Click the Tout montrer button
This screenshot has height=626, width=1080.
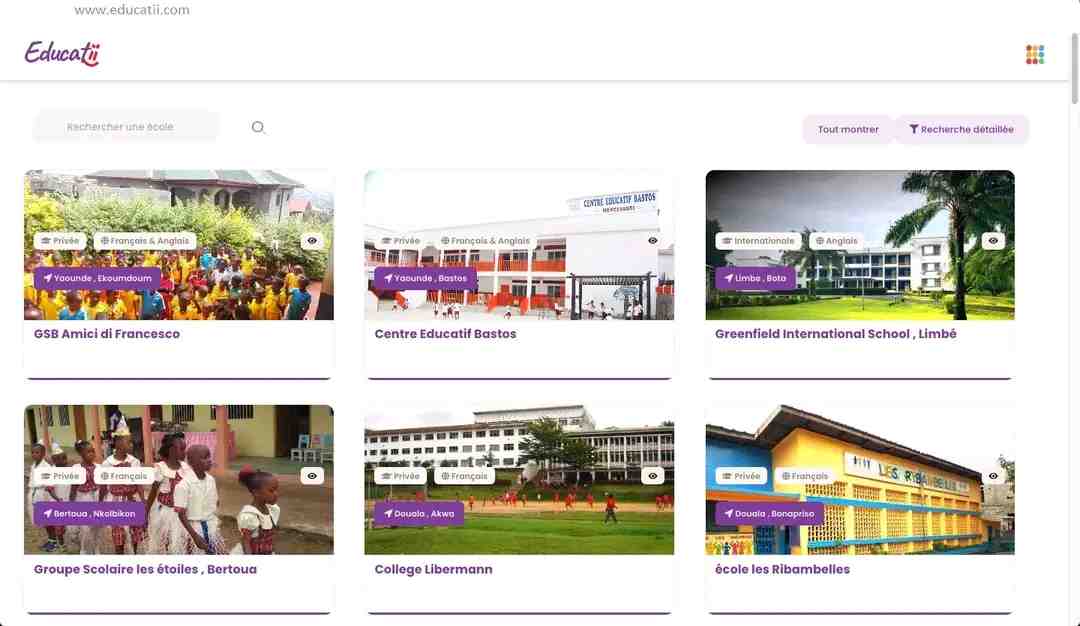[x=848, y=129]
